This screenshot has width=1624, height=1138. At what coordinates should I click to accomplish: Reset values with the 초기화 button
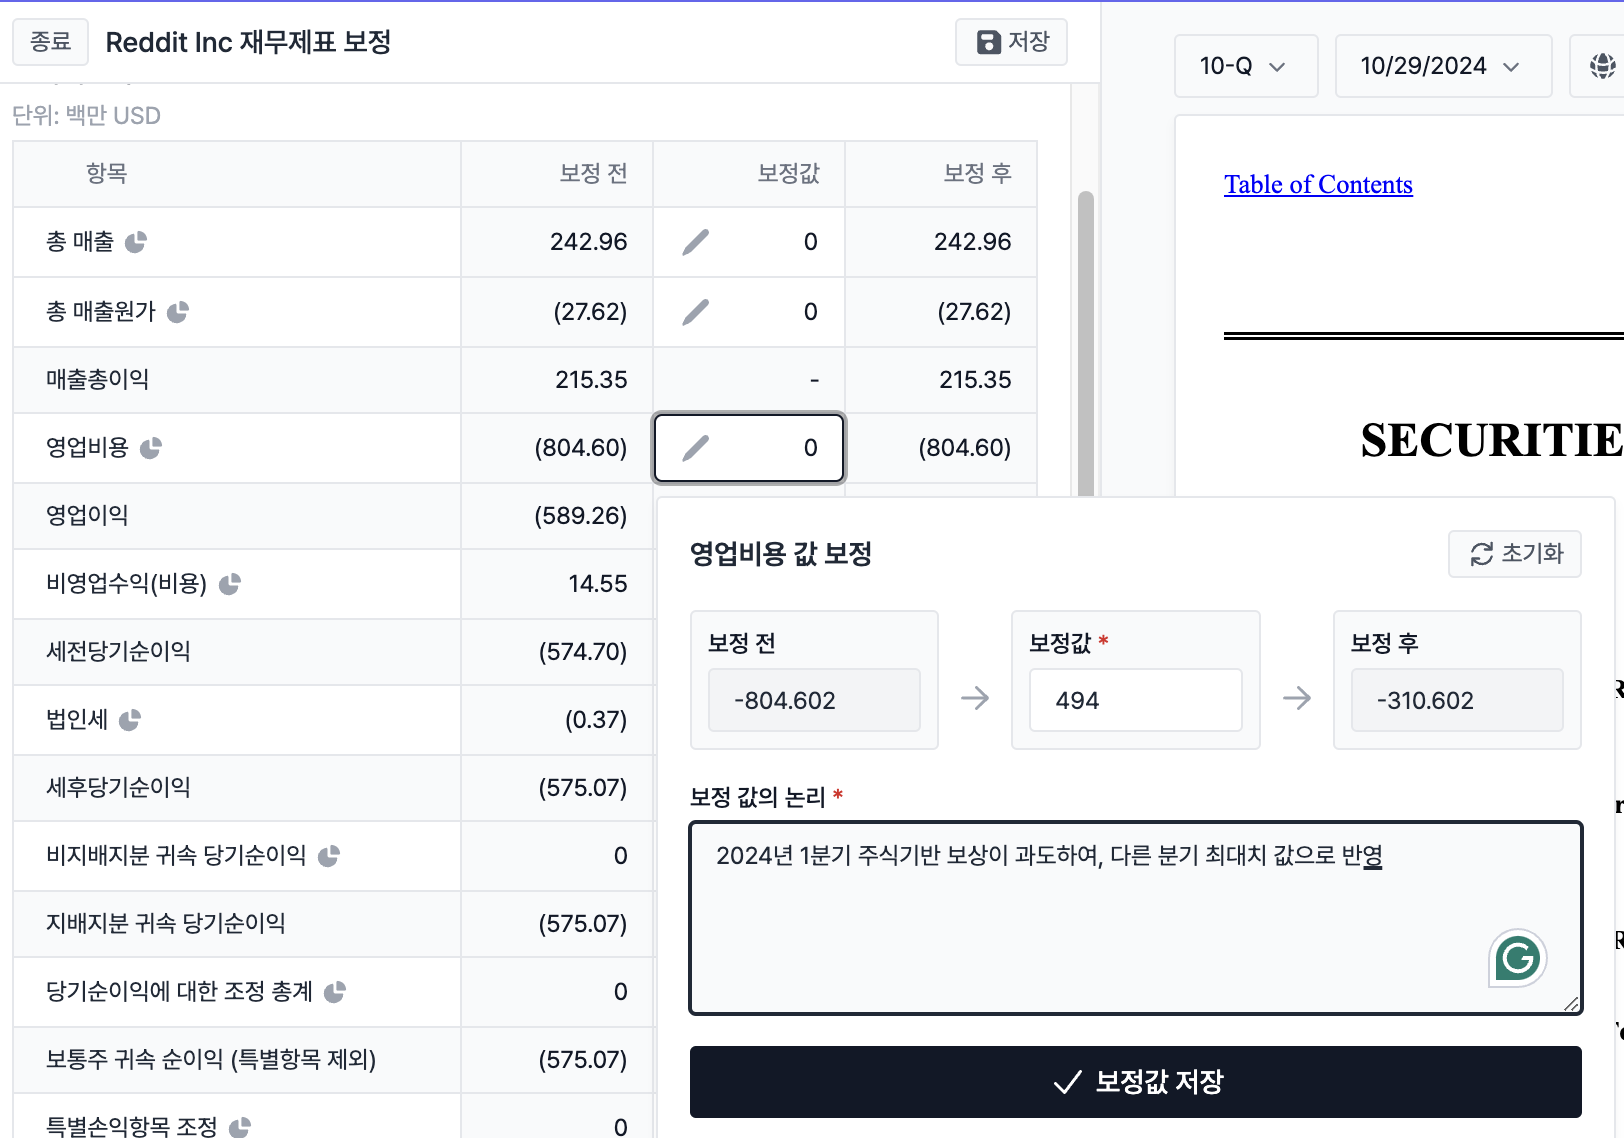(x=1514, y=554)
